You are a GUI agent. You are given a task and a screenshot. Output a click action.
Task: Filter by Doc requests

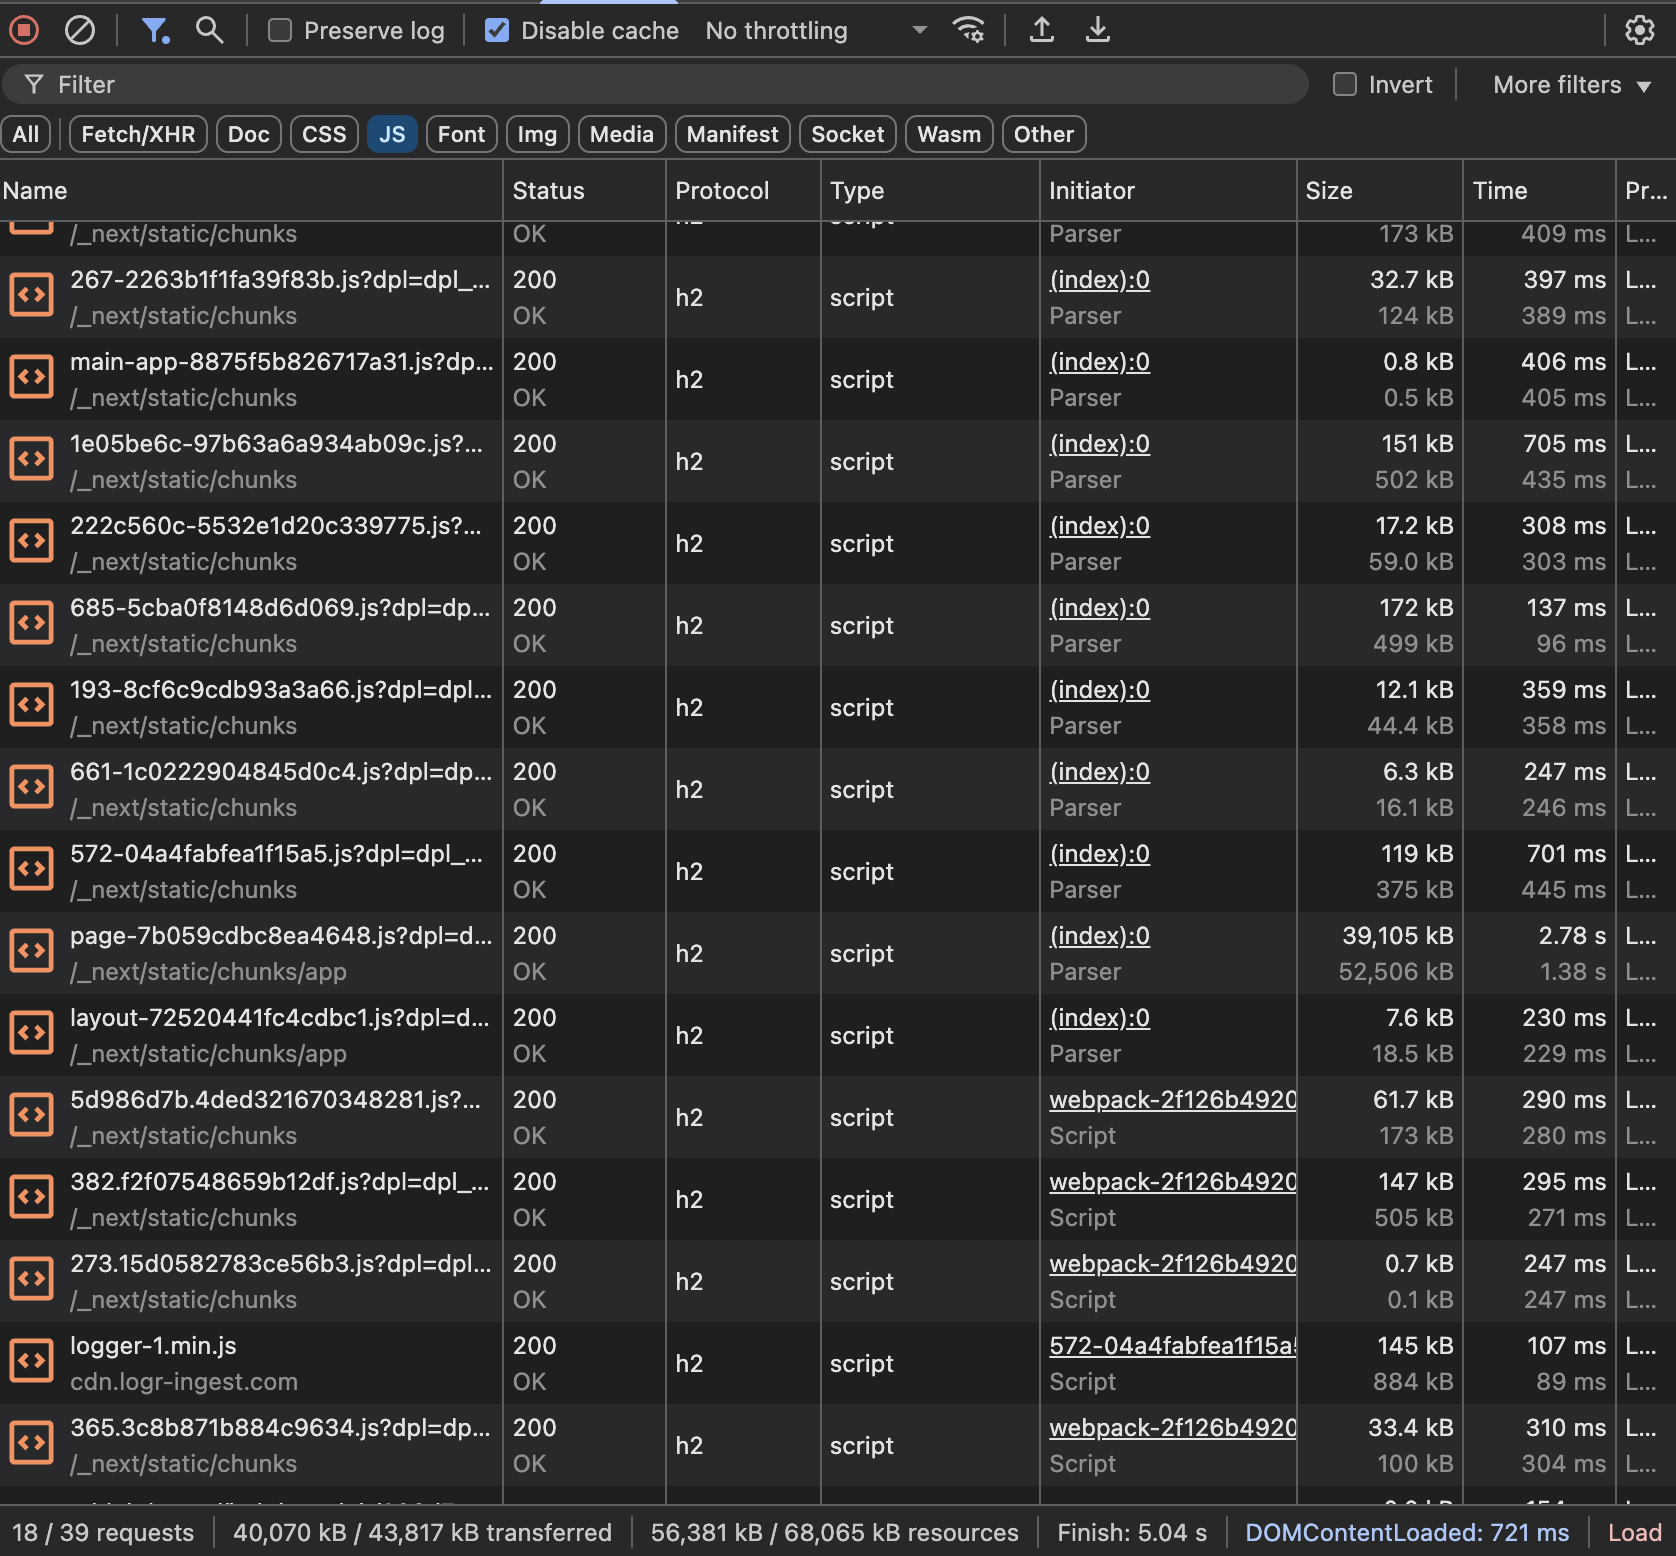[x=249, y=134]
